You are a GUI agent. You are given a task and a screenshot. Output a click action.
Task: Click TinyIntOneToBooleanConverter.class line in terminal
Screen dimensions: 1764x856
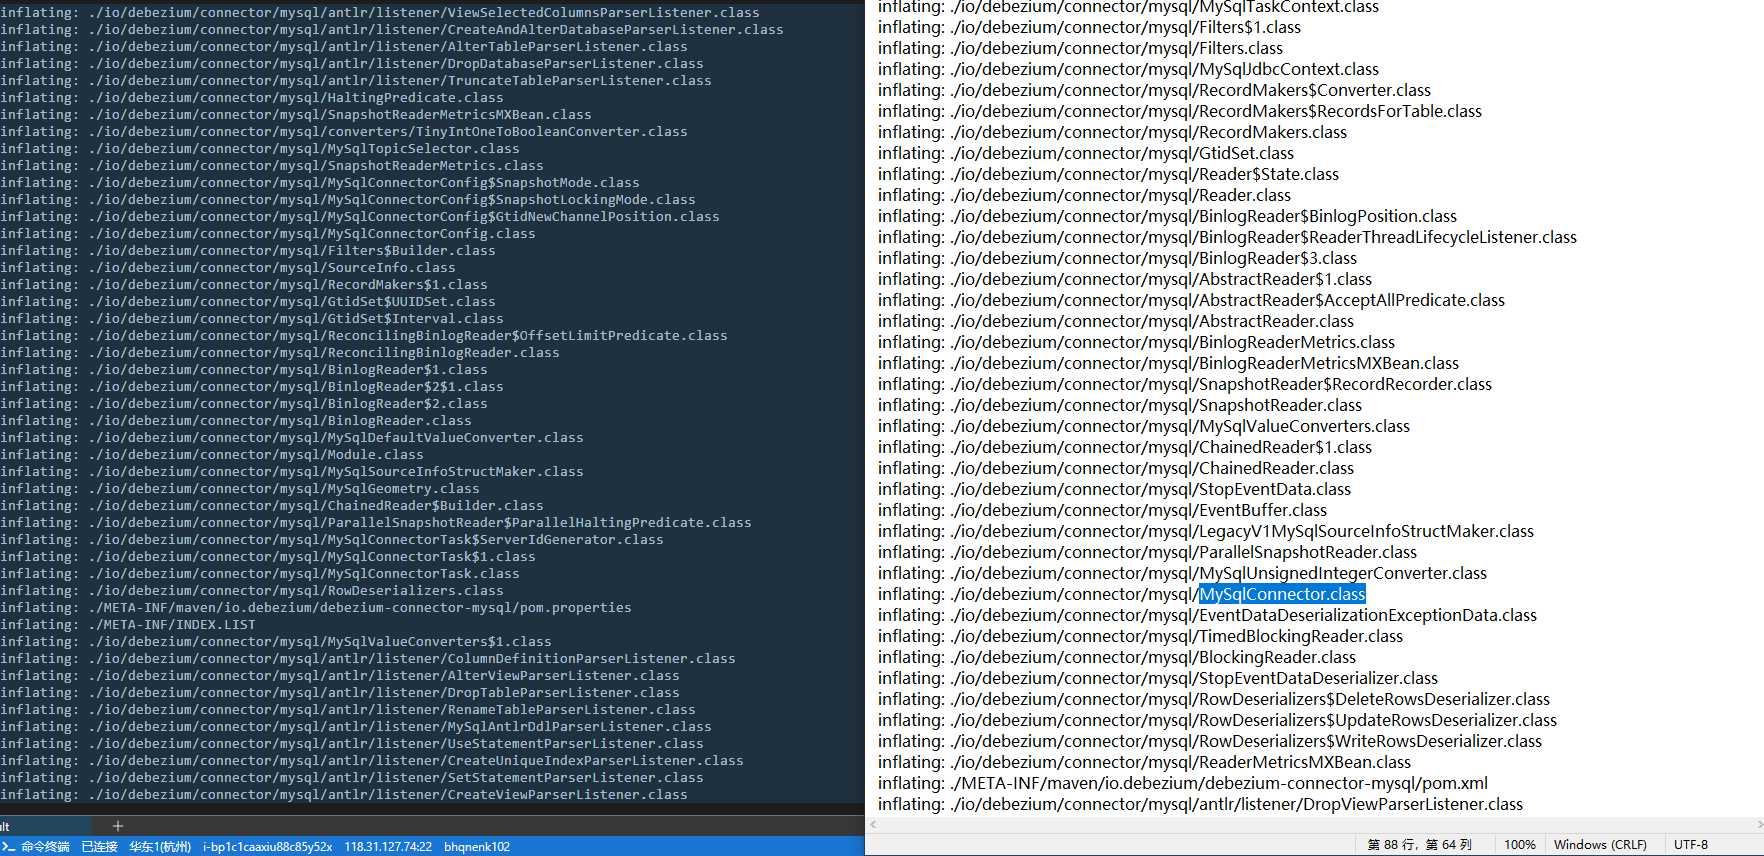pyautogui.click(x=344, y=131)
